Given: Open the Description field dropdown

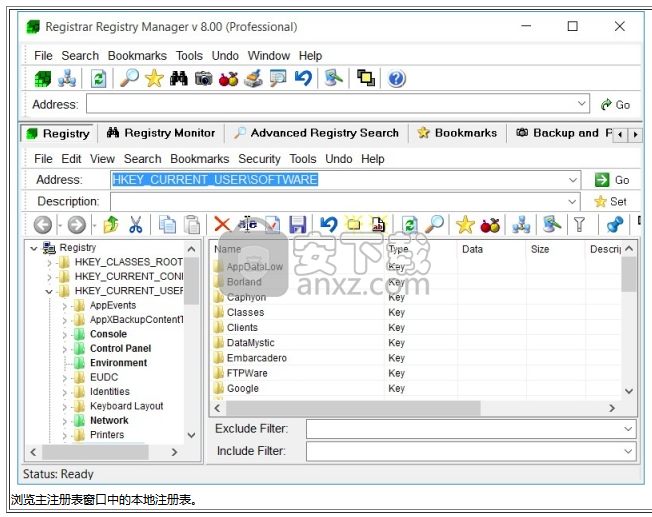Looking at the screenshot, I should coord(573,202).
